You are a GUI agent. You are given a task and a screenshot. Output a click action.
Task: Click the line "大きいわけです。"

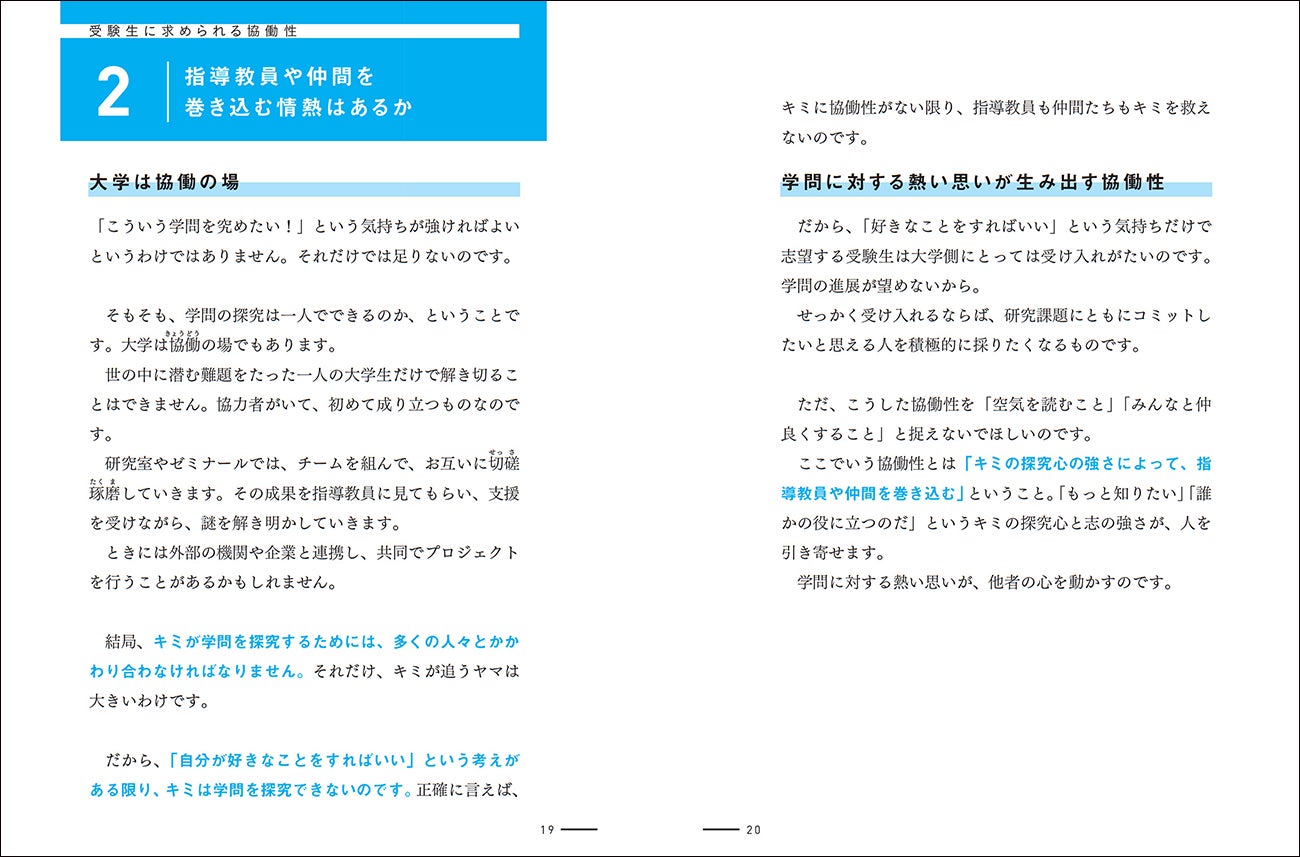point(148,701)
